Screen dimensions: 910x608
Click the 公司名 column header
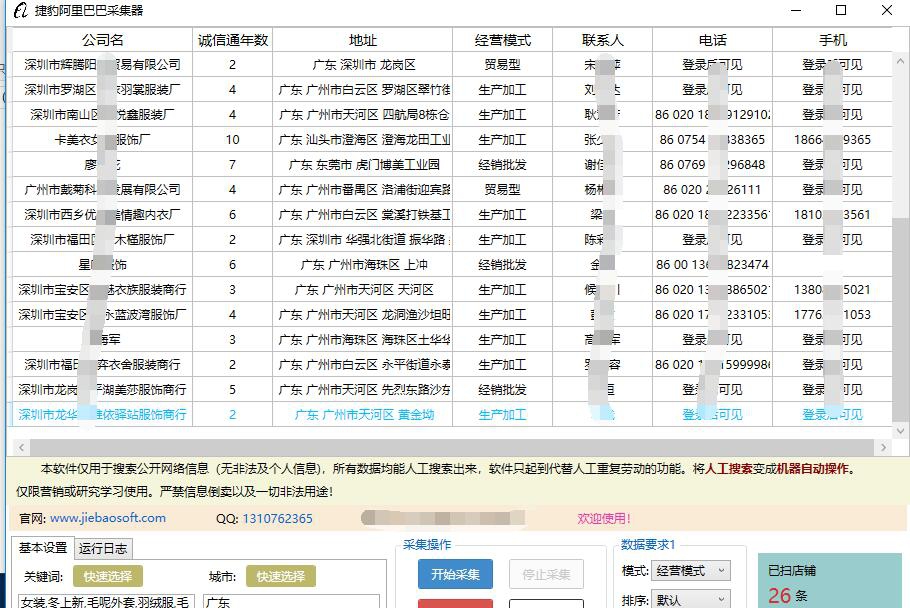pos(100,40)
